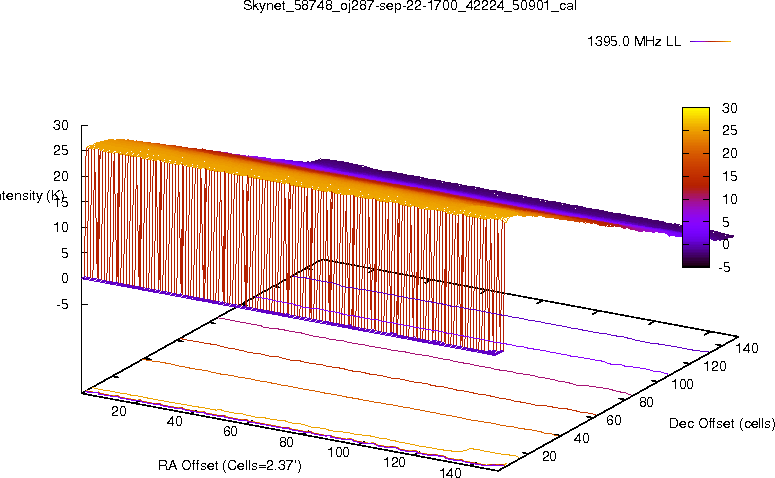Screen dimensions: 775x478
Task: Click the RA Offset tick 40
Action: 174,421
